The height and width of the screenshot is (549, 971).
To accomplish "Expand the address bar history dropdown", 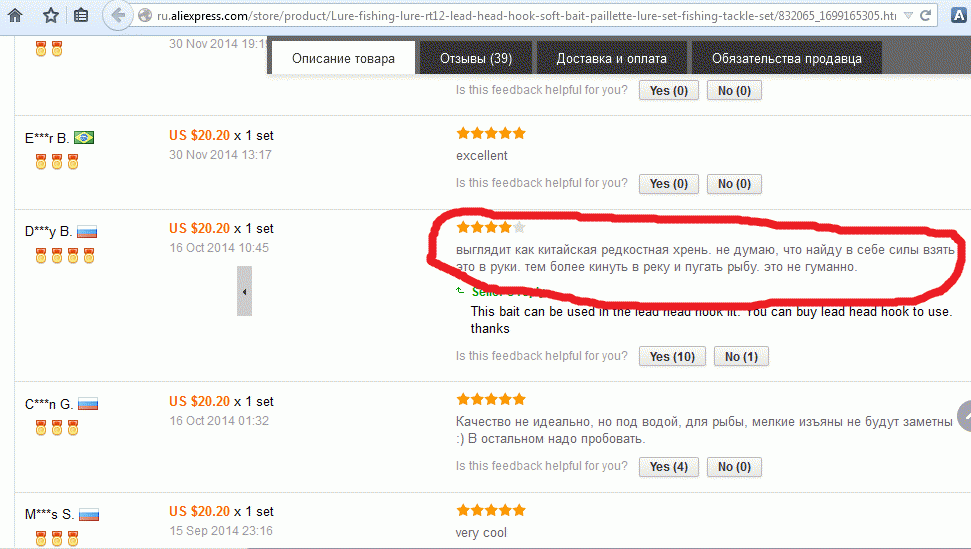I will (x=908, y=15).
